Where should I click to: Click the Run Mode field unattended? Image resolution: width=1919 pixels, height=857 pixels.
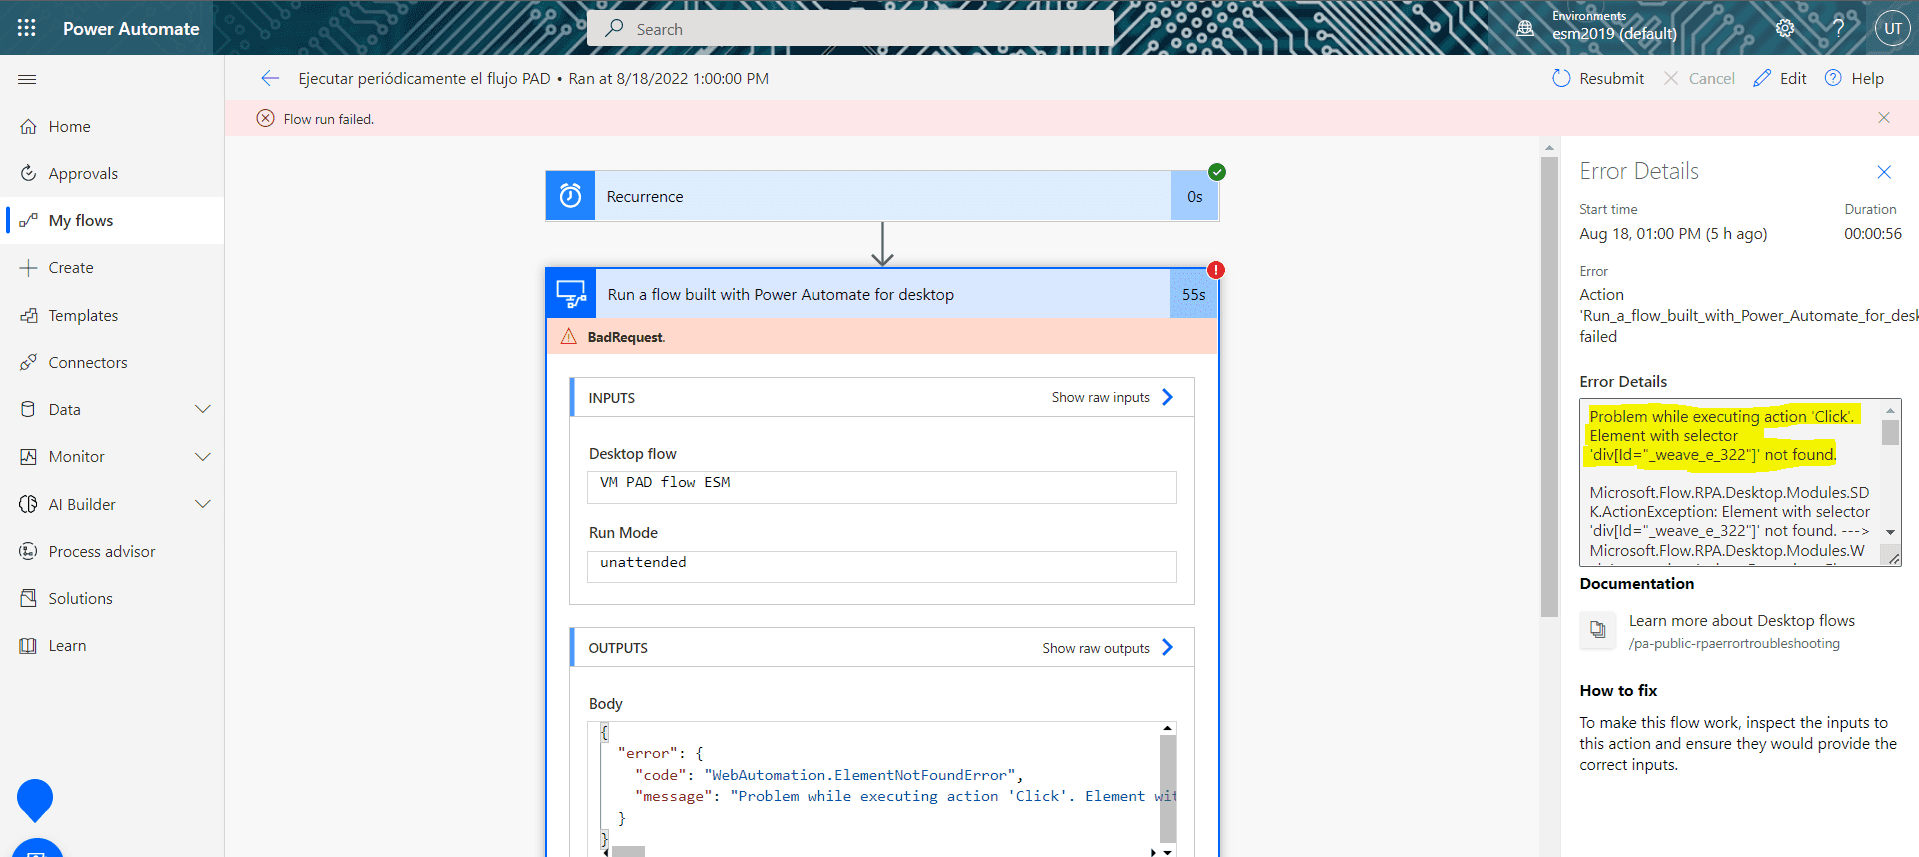(881, 566)
